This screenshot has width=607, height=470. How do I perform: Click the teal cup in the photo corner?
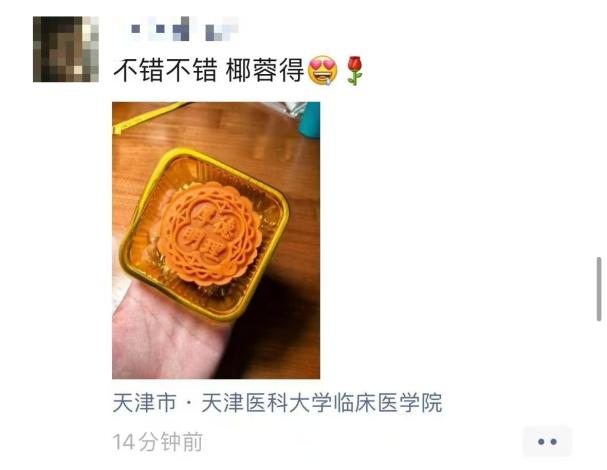pos(310,120)
